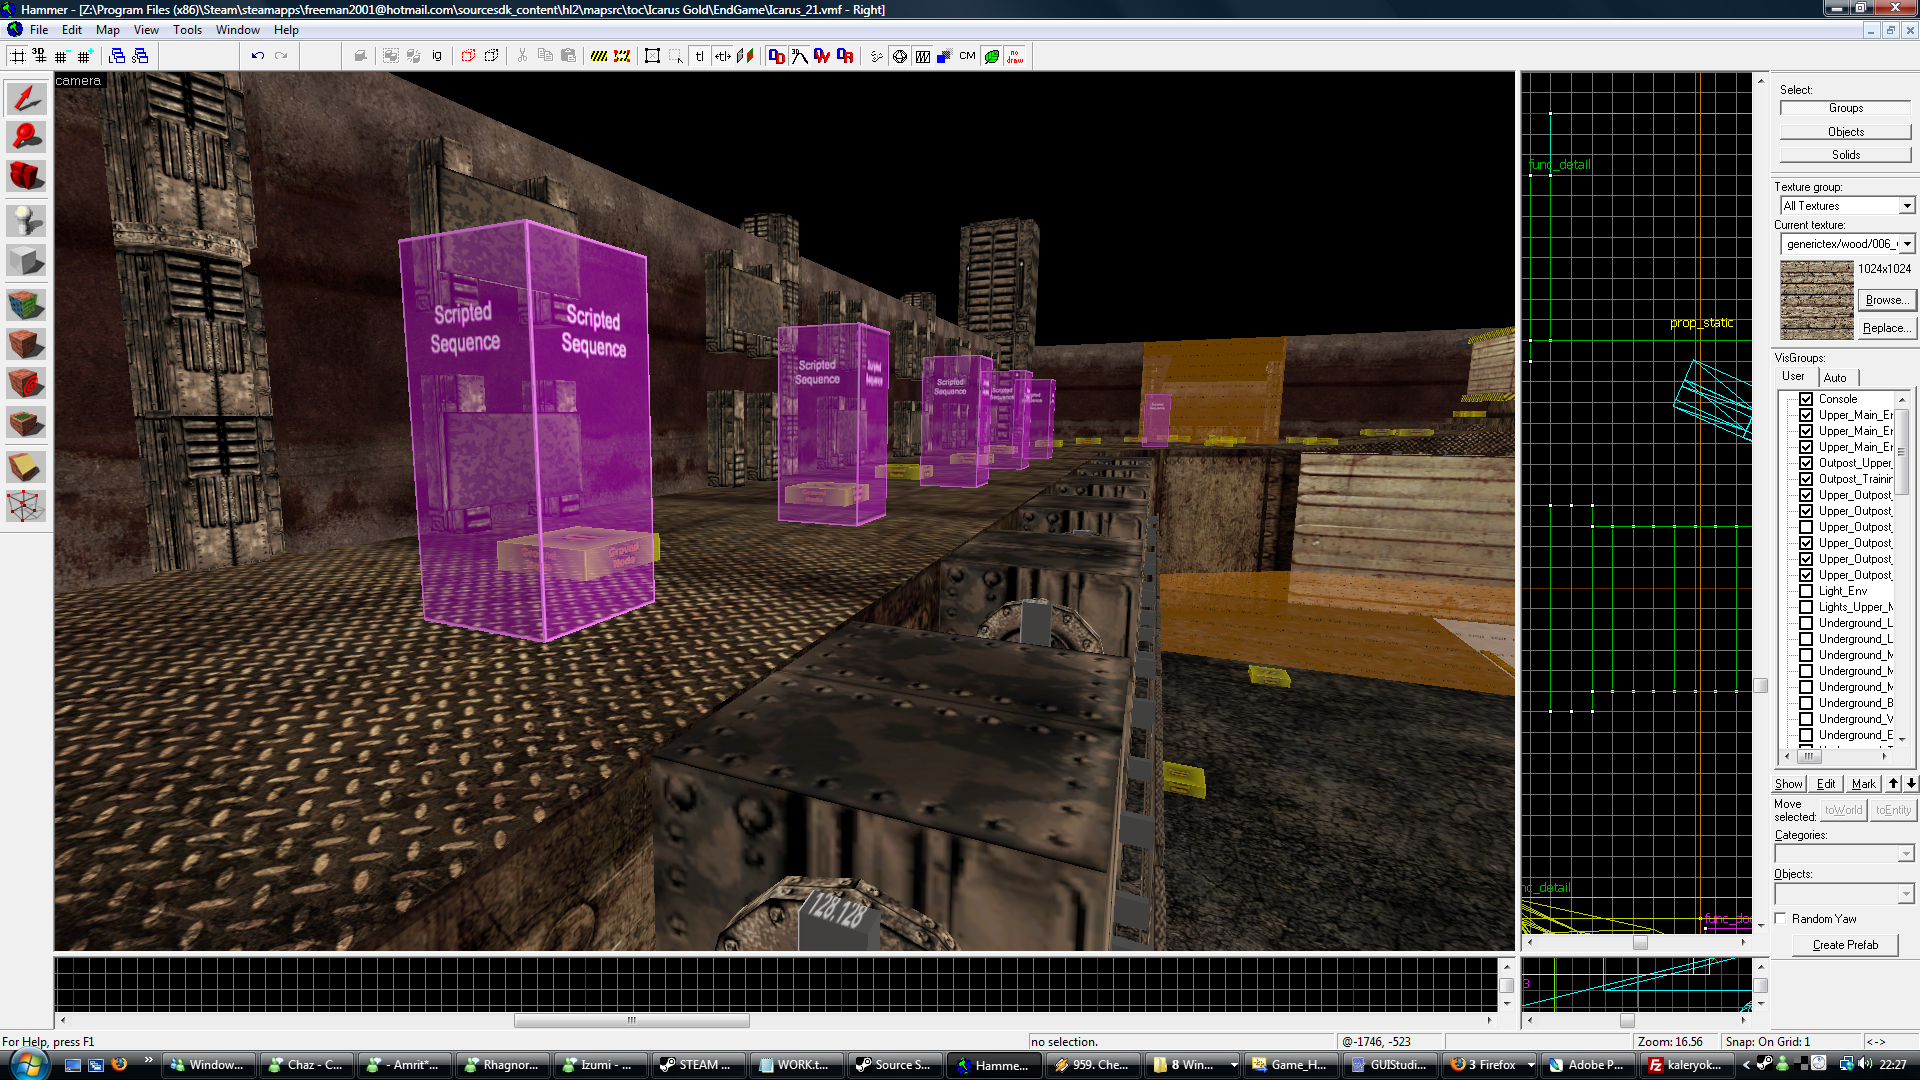This screenshot has height=1080, width=1920.
Task: Click the Undo arrow
Action: pyautogui.click(x=257, y=56)
